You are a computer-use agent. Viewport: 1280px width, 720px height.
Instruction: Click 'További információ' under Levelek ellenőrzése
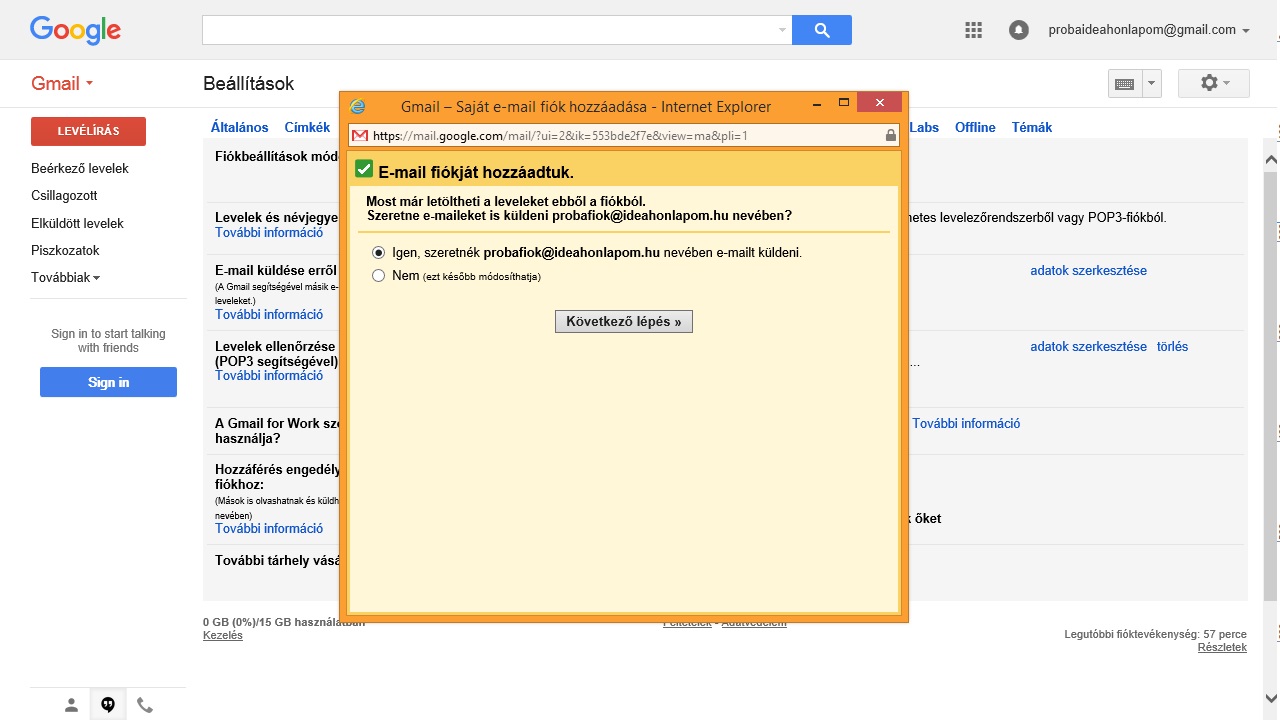click(x=269, y=375)
